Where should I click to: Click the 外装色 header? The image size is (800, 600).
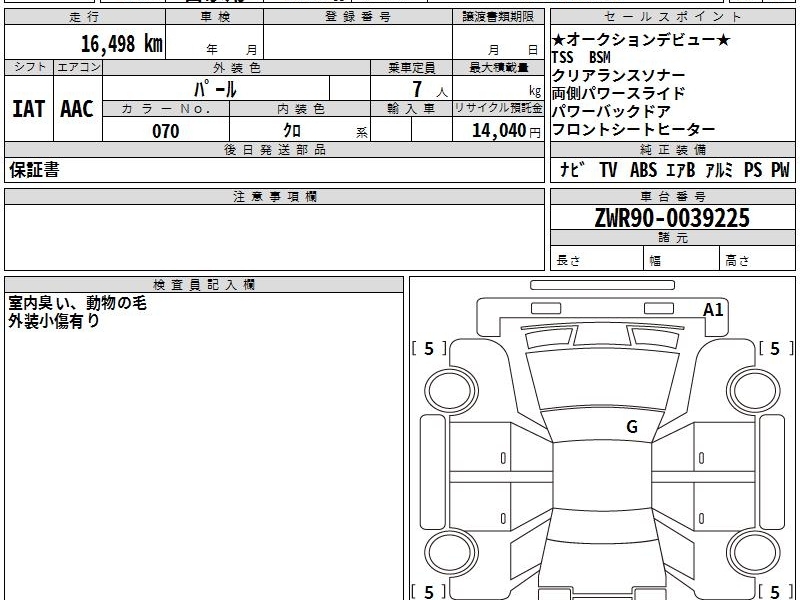(x=236, y=68)
